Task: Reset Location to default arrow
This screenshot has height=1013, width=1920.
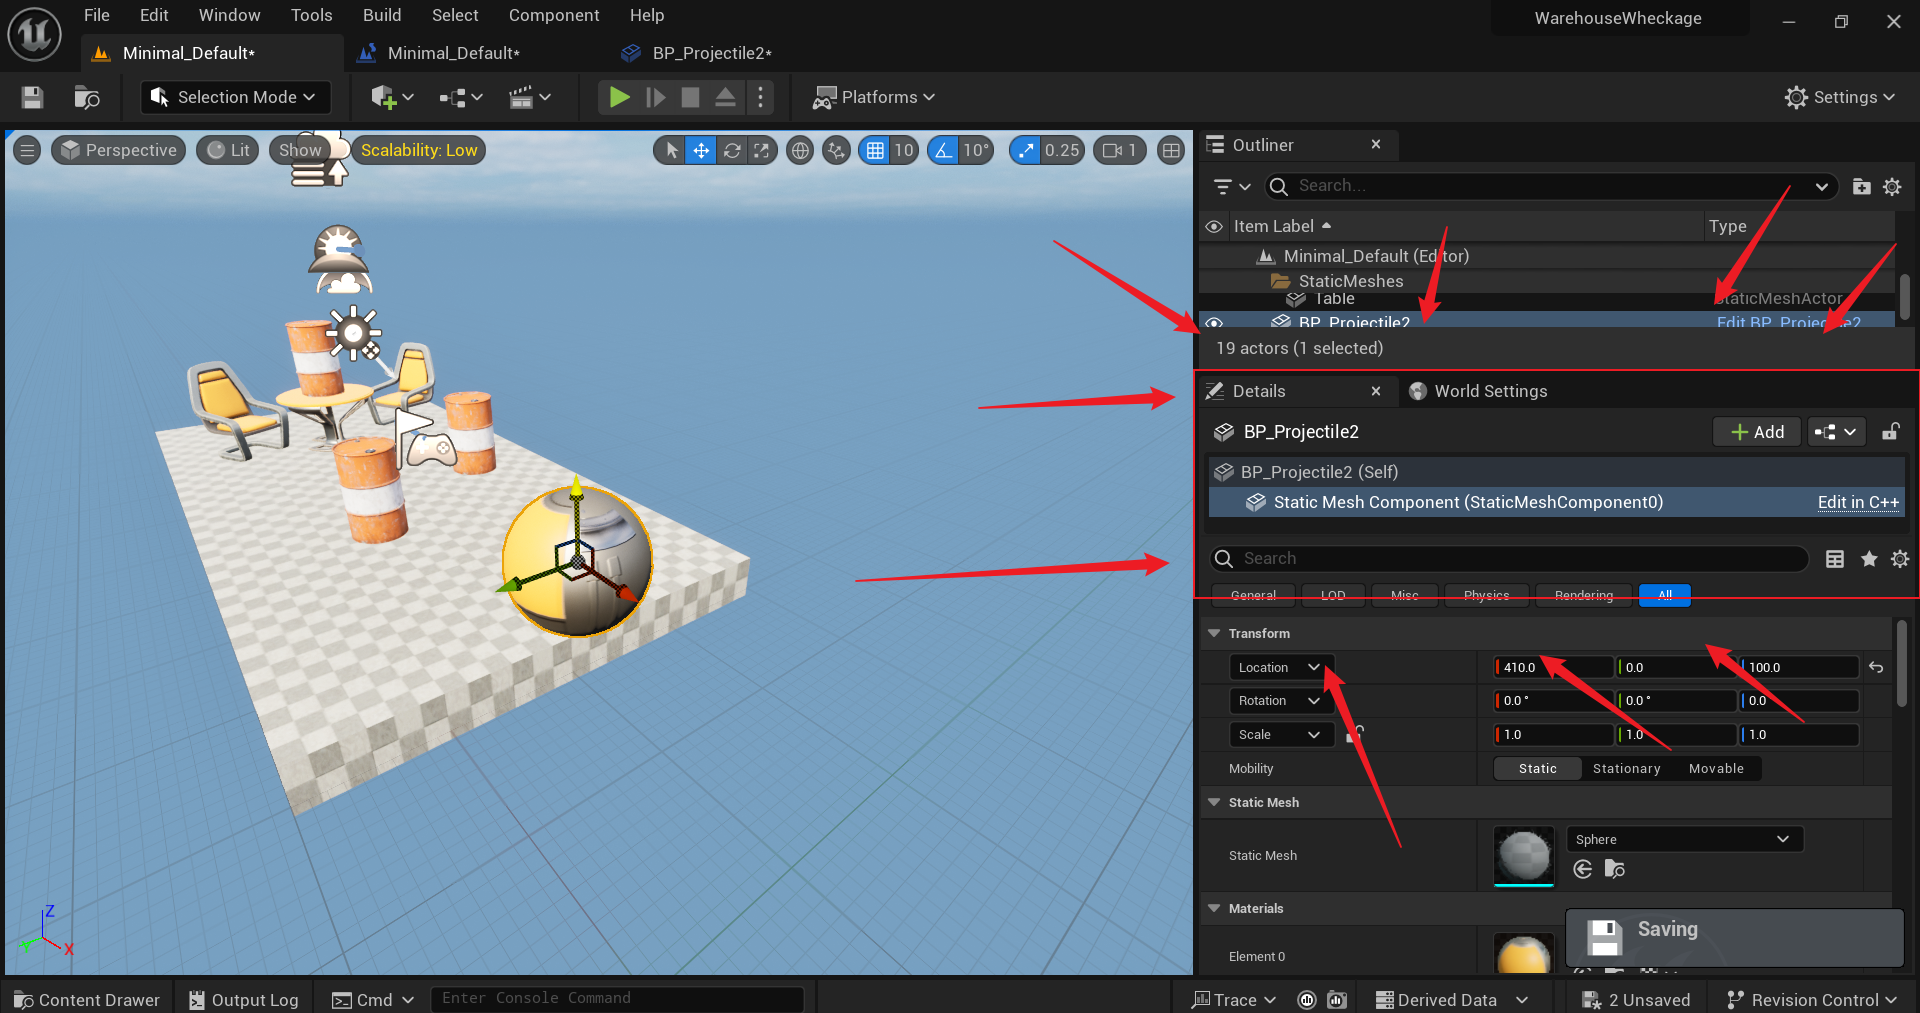Action: (1876, 667)
